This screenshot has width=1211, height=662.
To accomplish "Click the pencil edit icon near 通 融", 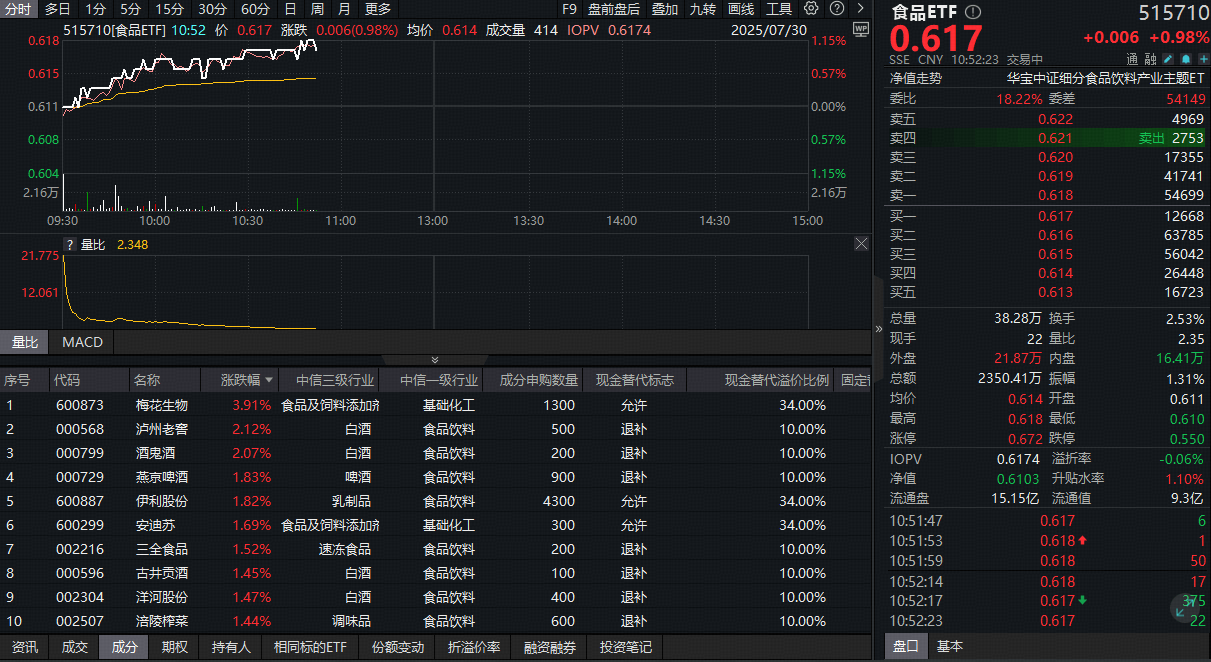I will pyautogui.click(x=1167, y=58).
